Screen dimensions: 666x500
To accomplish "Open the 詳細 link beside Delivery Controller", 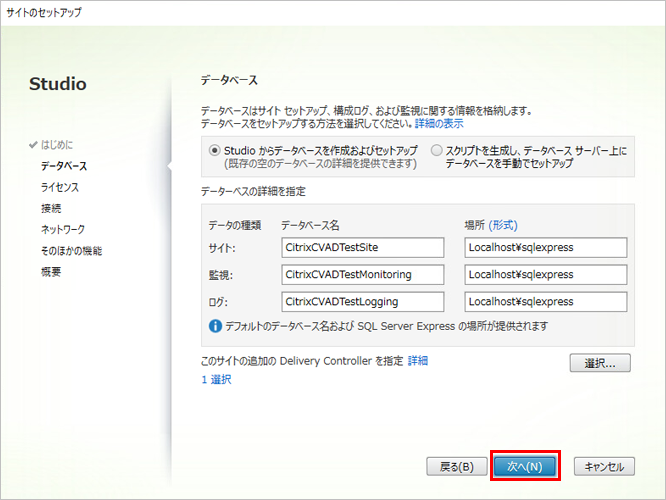I will [x=417, y=360].
